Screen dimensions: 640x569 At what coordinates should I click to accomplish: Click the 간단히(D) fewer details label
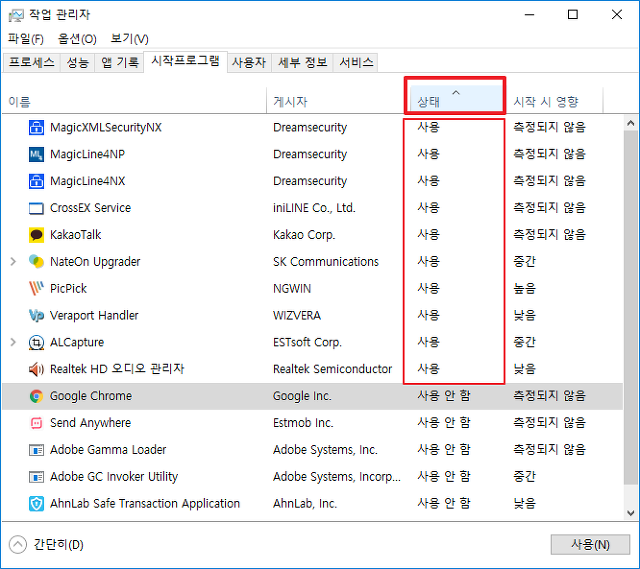tap(58, 545)
